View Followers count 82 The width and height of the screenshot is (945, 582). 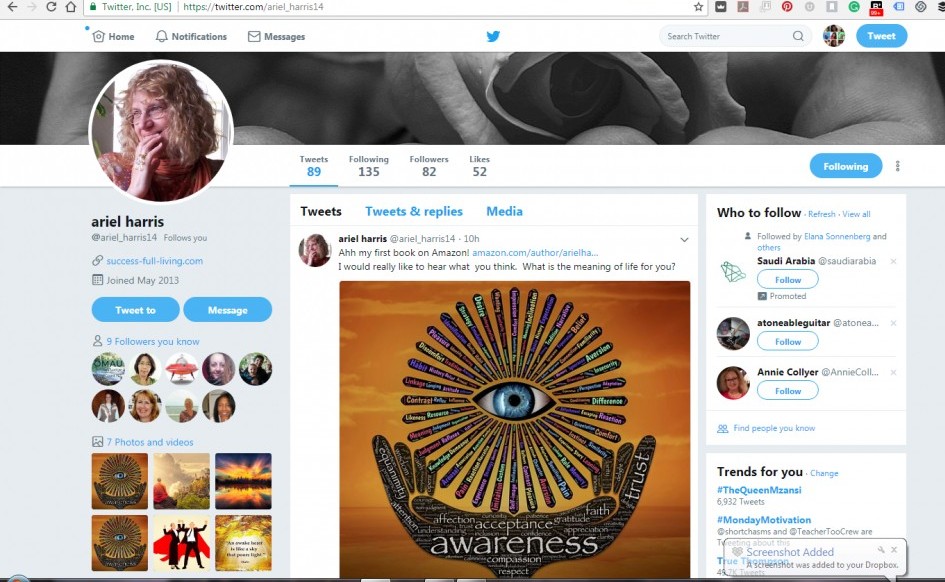[429, 166]
